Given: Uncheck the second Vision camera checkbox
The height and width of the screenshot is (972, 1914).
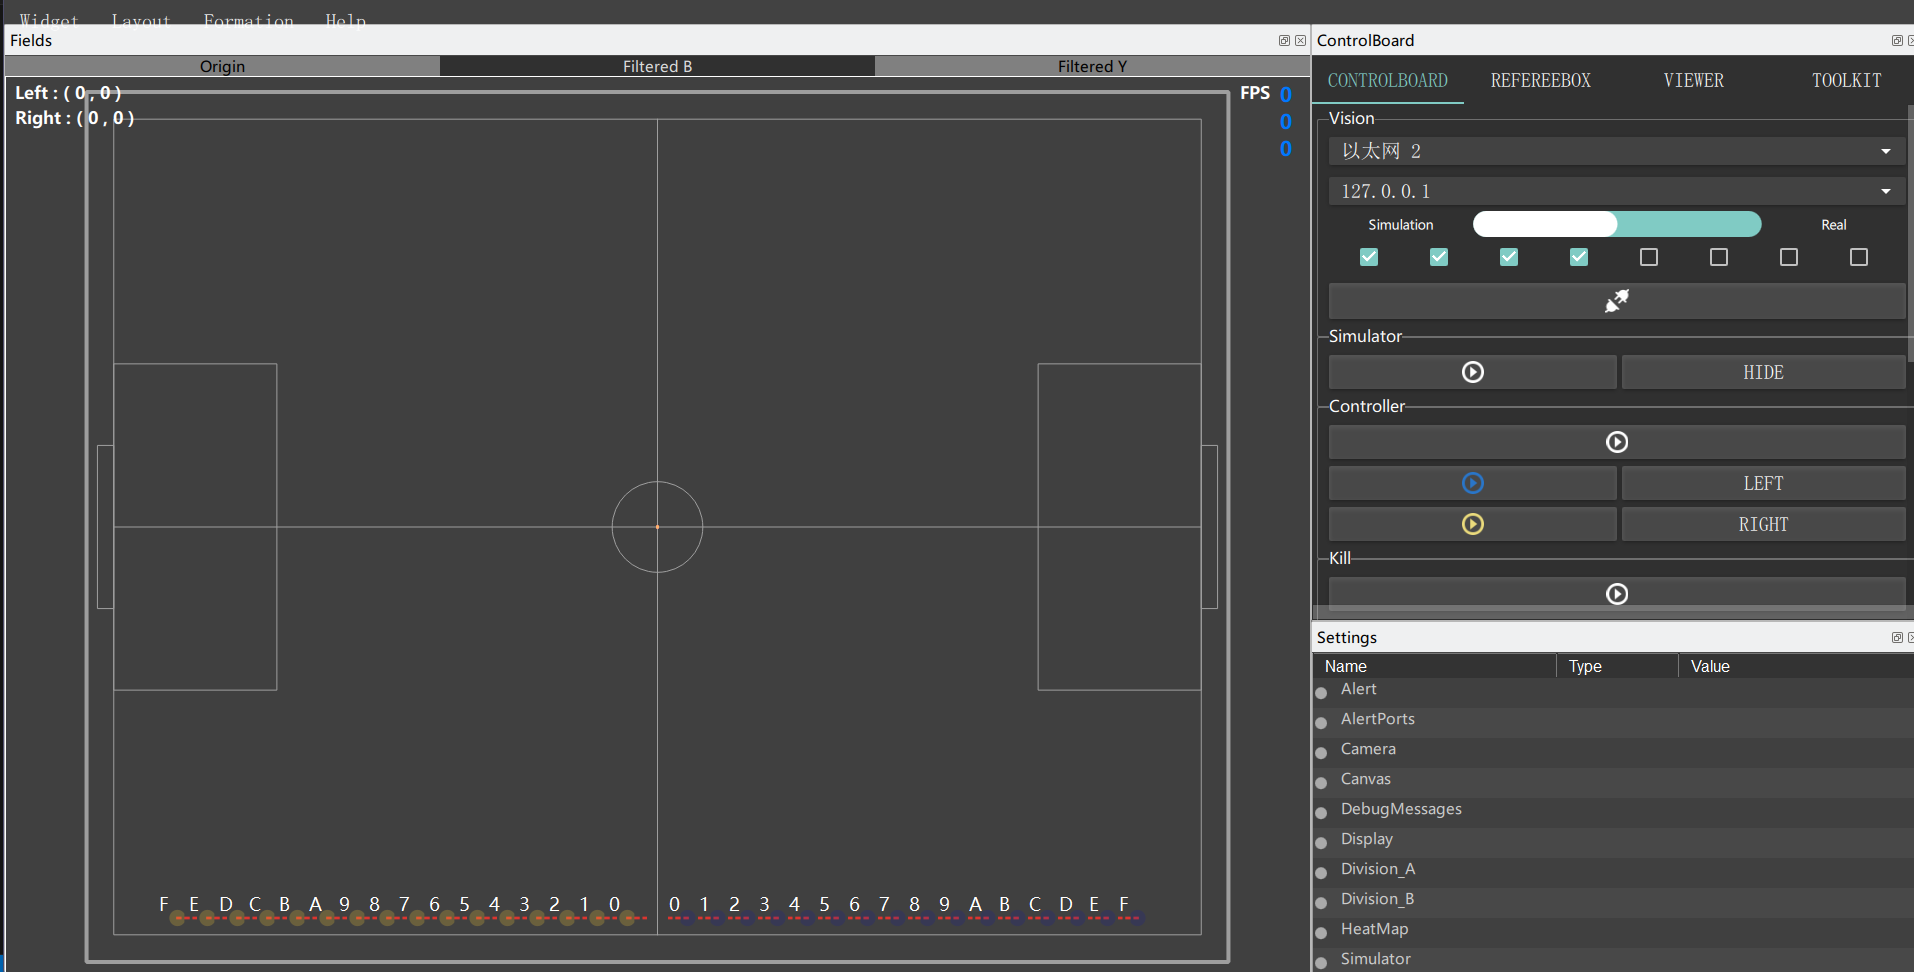Looking at the screenshot, I should click(x=1439, y=257).
